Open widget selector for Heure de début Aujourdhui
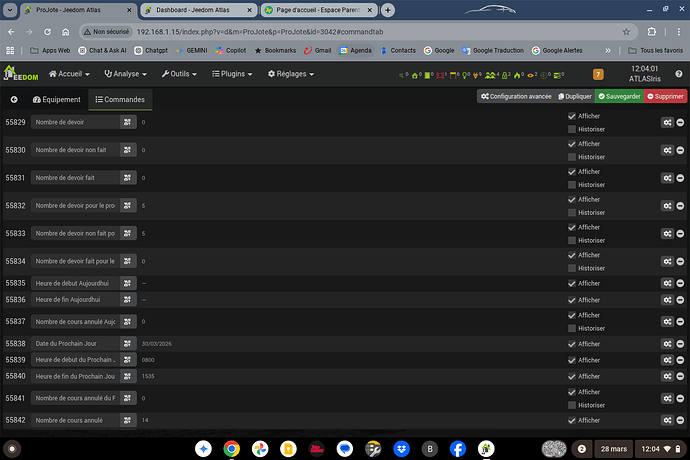Viewport: 690px width, 460px height. pyautogui.click(x=128, y=283)
